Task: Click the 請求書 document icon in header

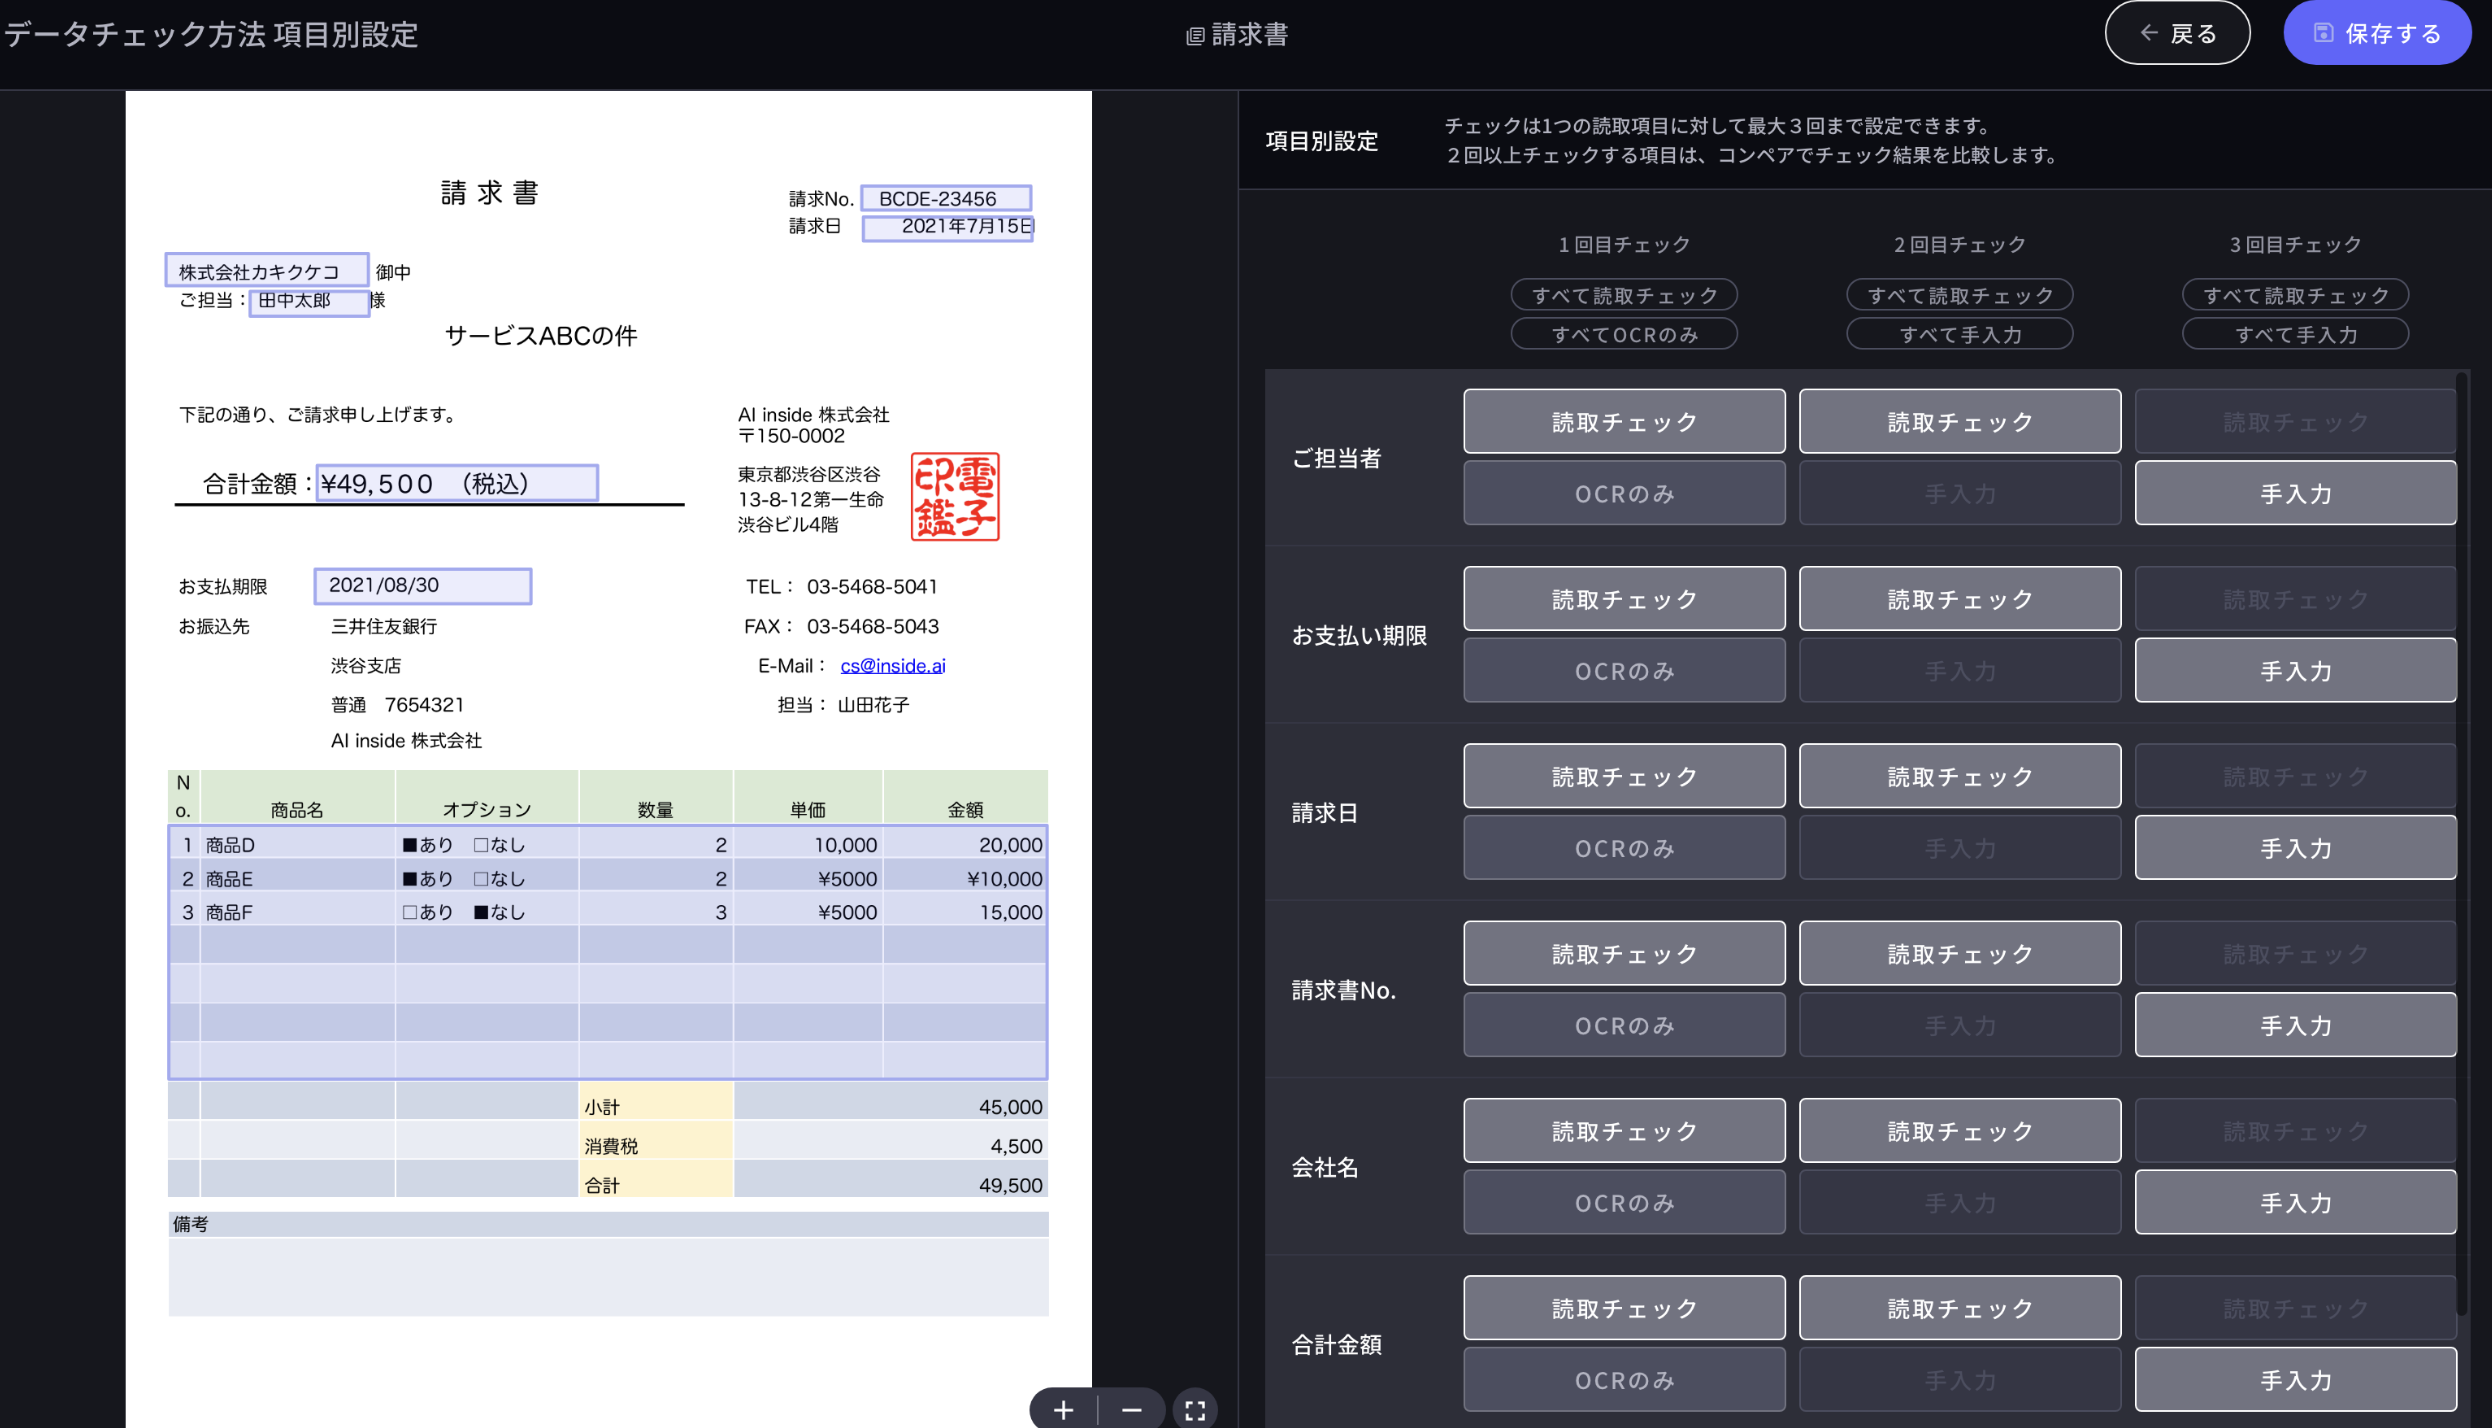Action: [x=1195, y=36]
